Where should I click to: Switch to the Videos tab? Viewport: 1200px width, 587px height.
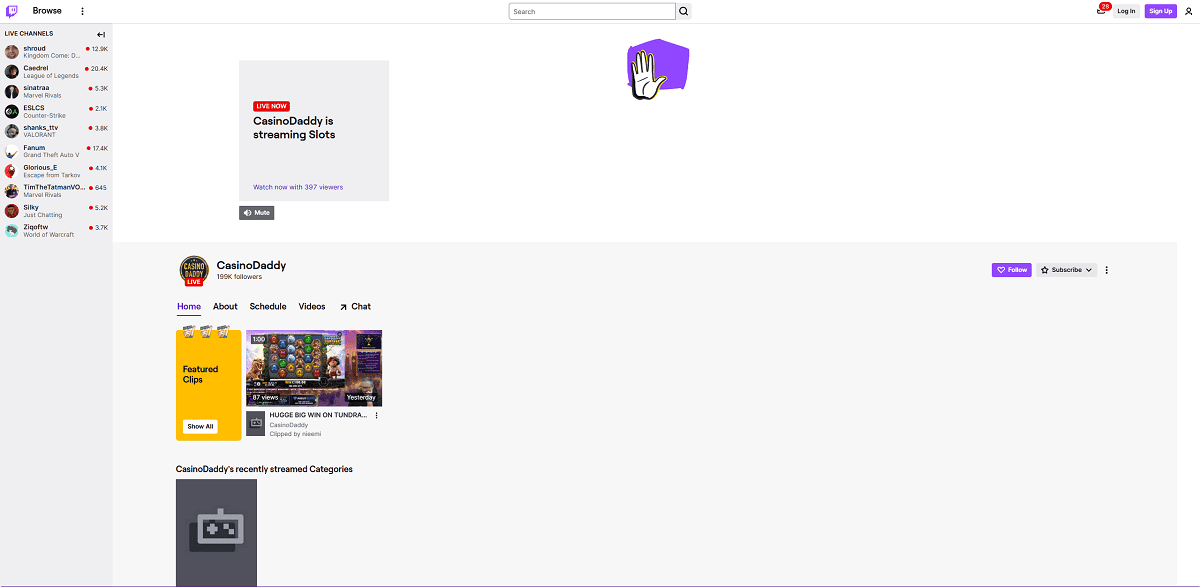coord(312,307)
